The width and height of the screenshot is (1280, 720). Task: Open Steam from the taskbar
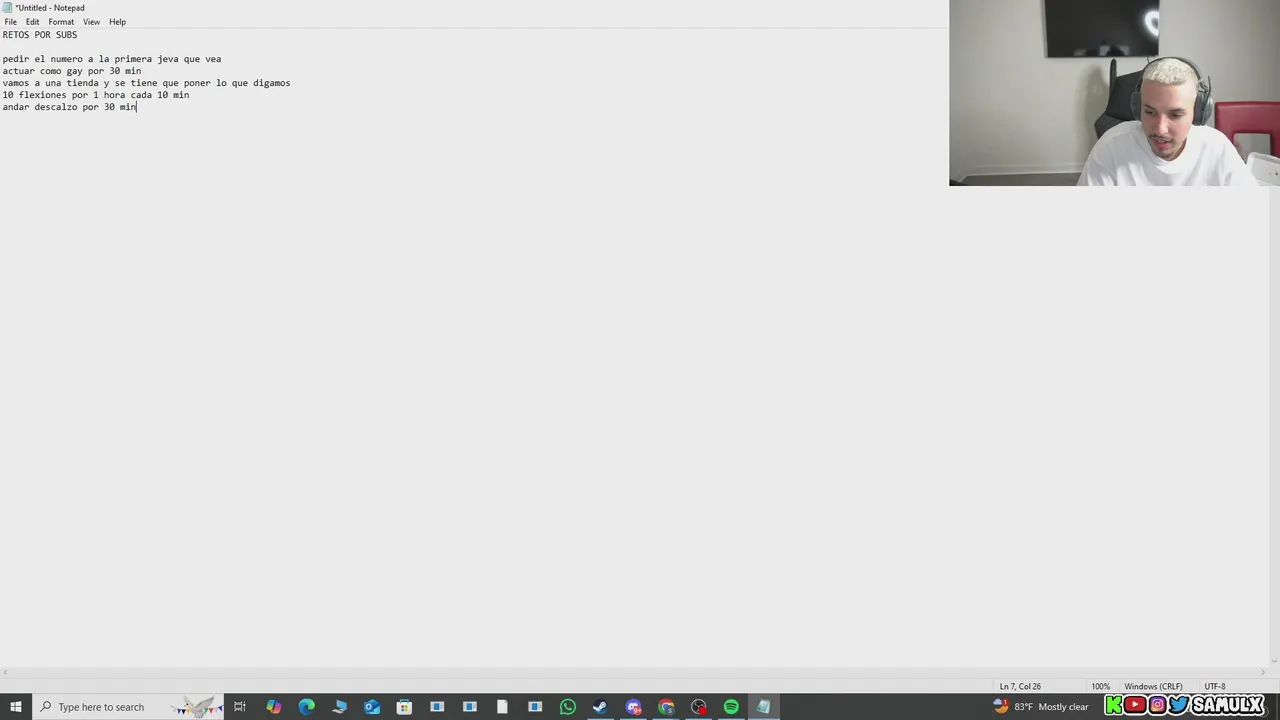pos(600,707)
